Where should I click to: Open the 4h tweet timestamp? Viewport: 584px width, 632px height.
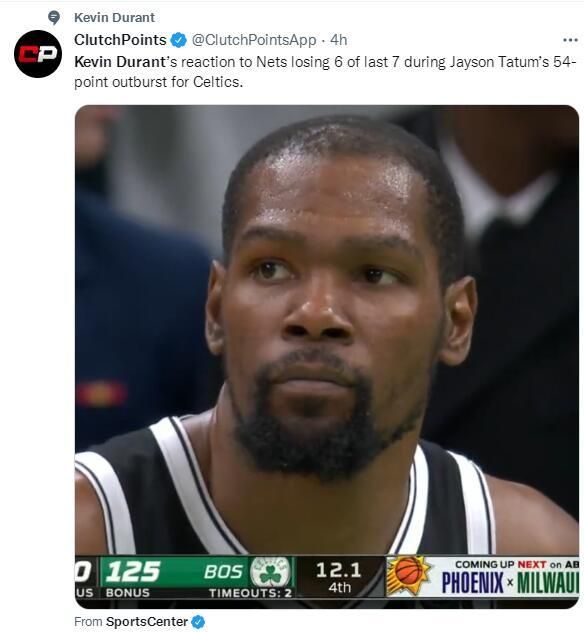tap(339, 40)
